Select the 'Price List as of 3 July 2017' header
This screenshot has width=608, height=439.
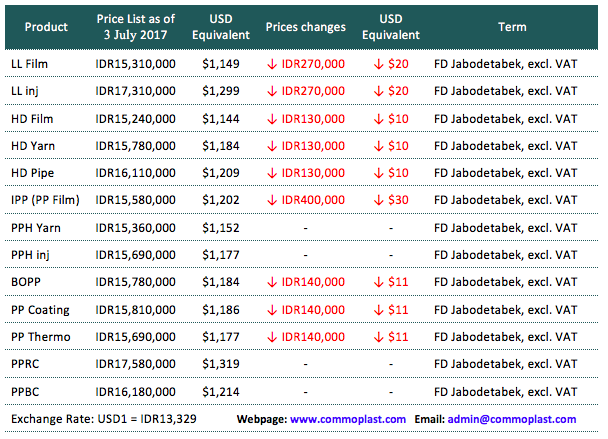tap(135, 27)
